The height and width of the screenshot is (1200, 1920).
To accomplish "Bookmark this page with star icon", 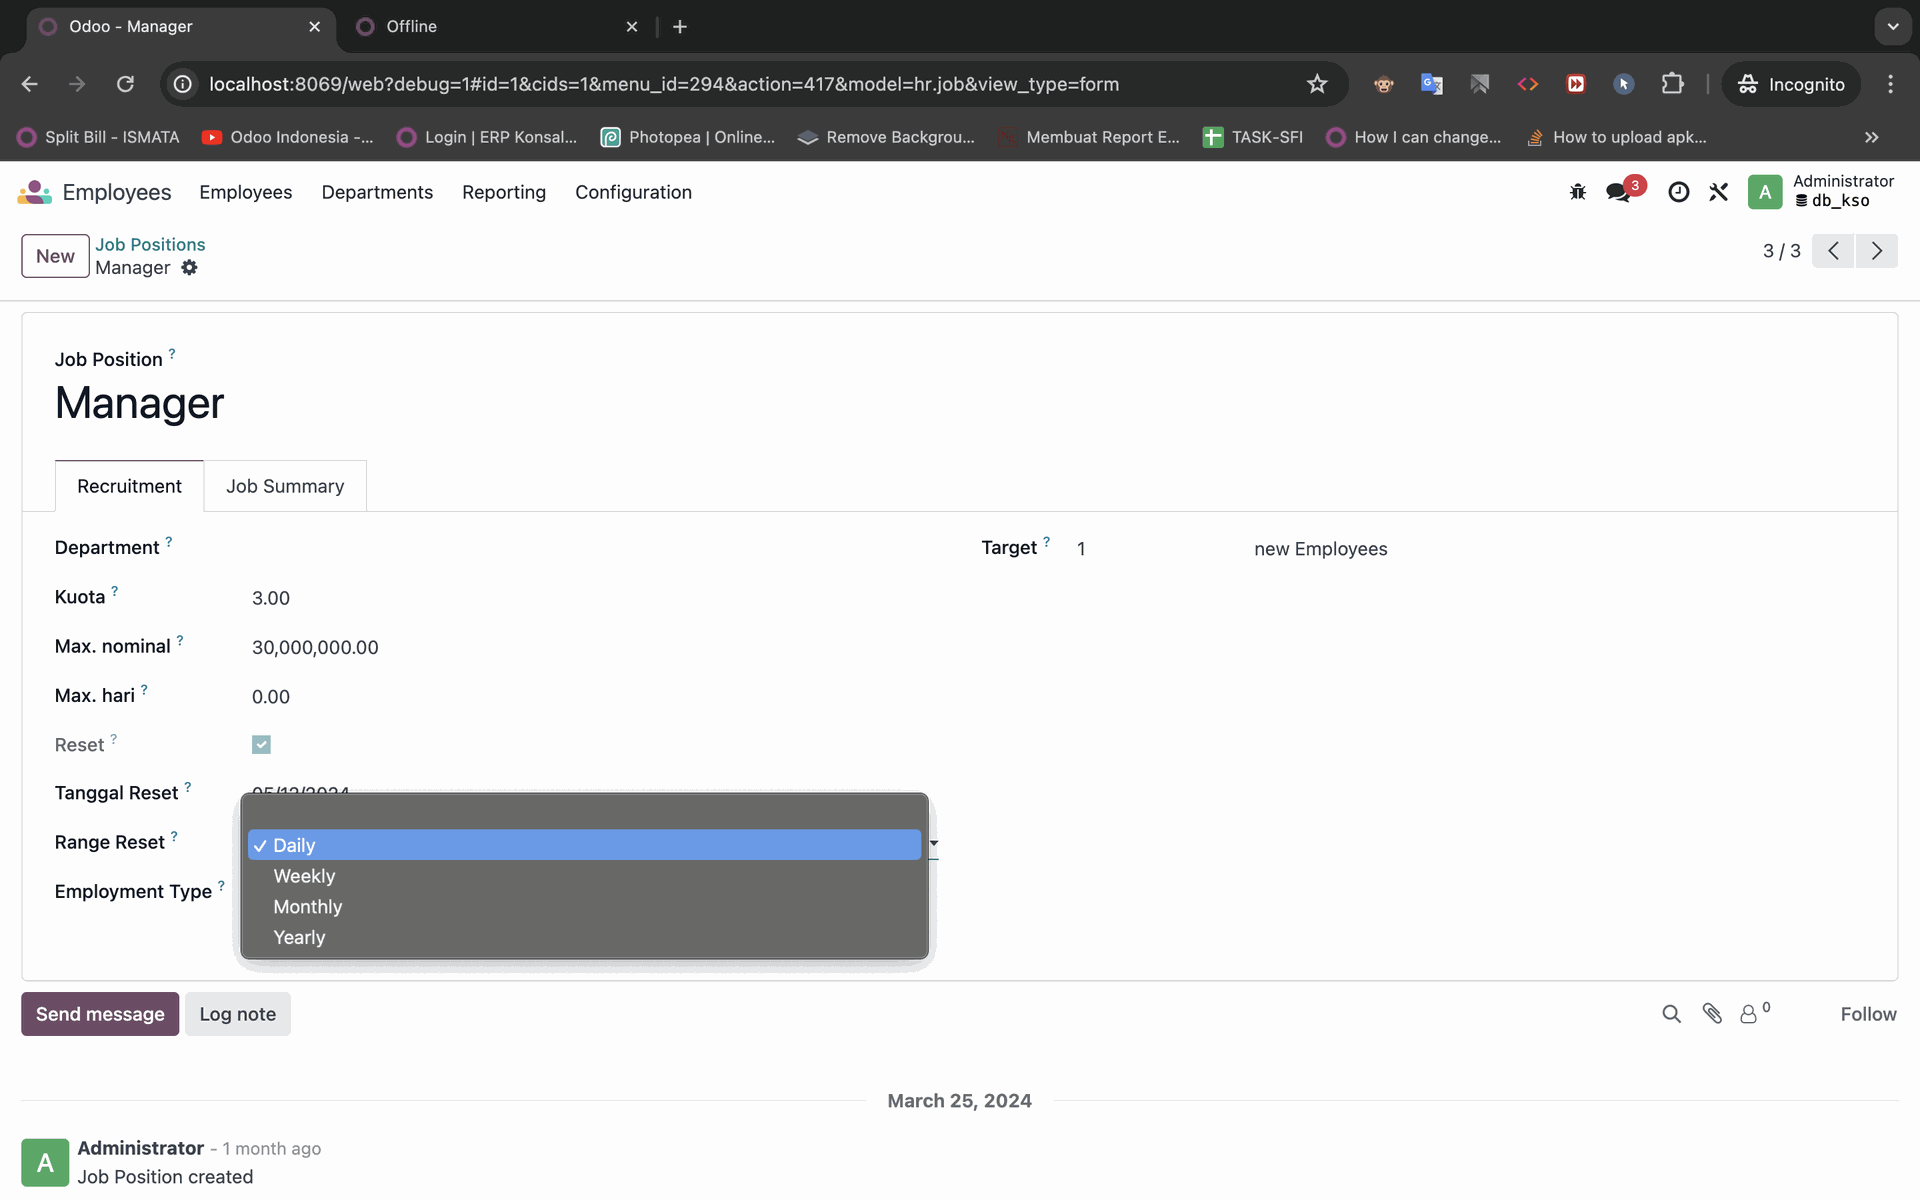I will [1317, 84].
